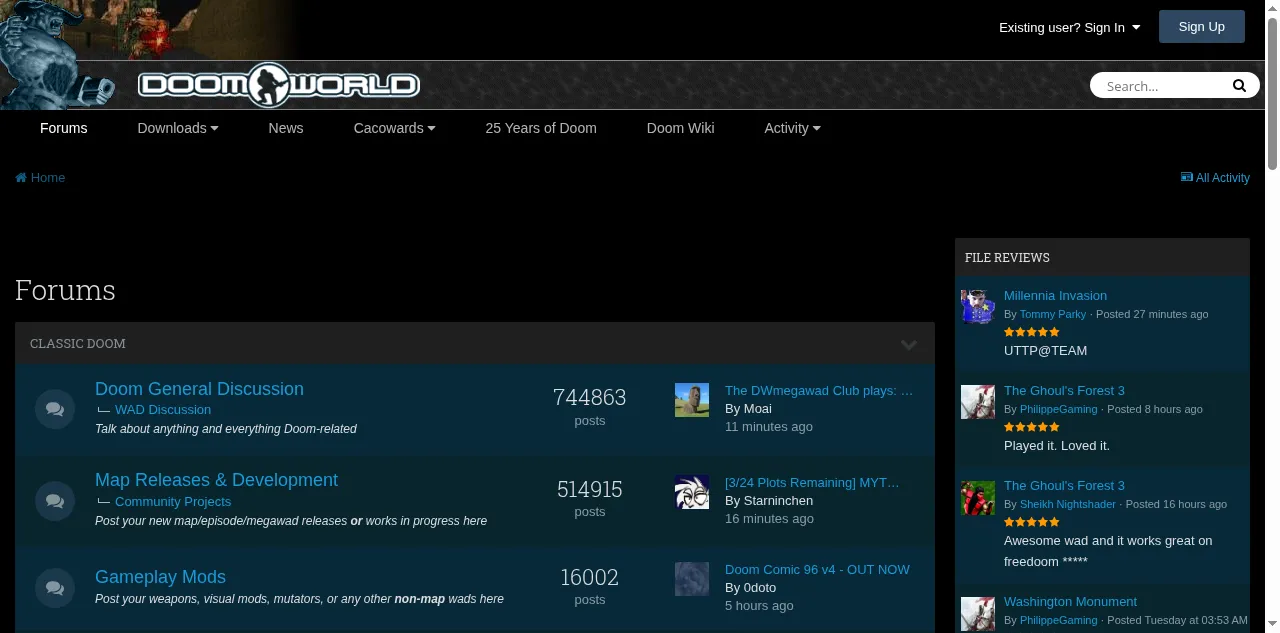Open Starninchen's avatar thumbnail
Screen dimensions: 1280x633
(692, 492)
